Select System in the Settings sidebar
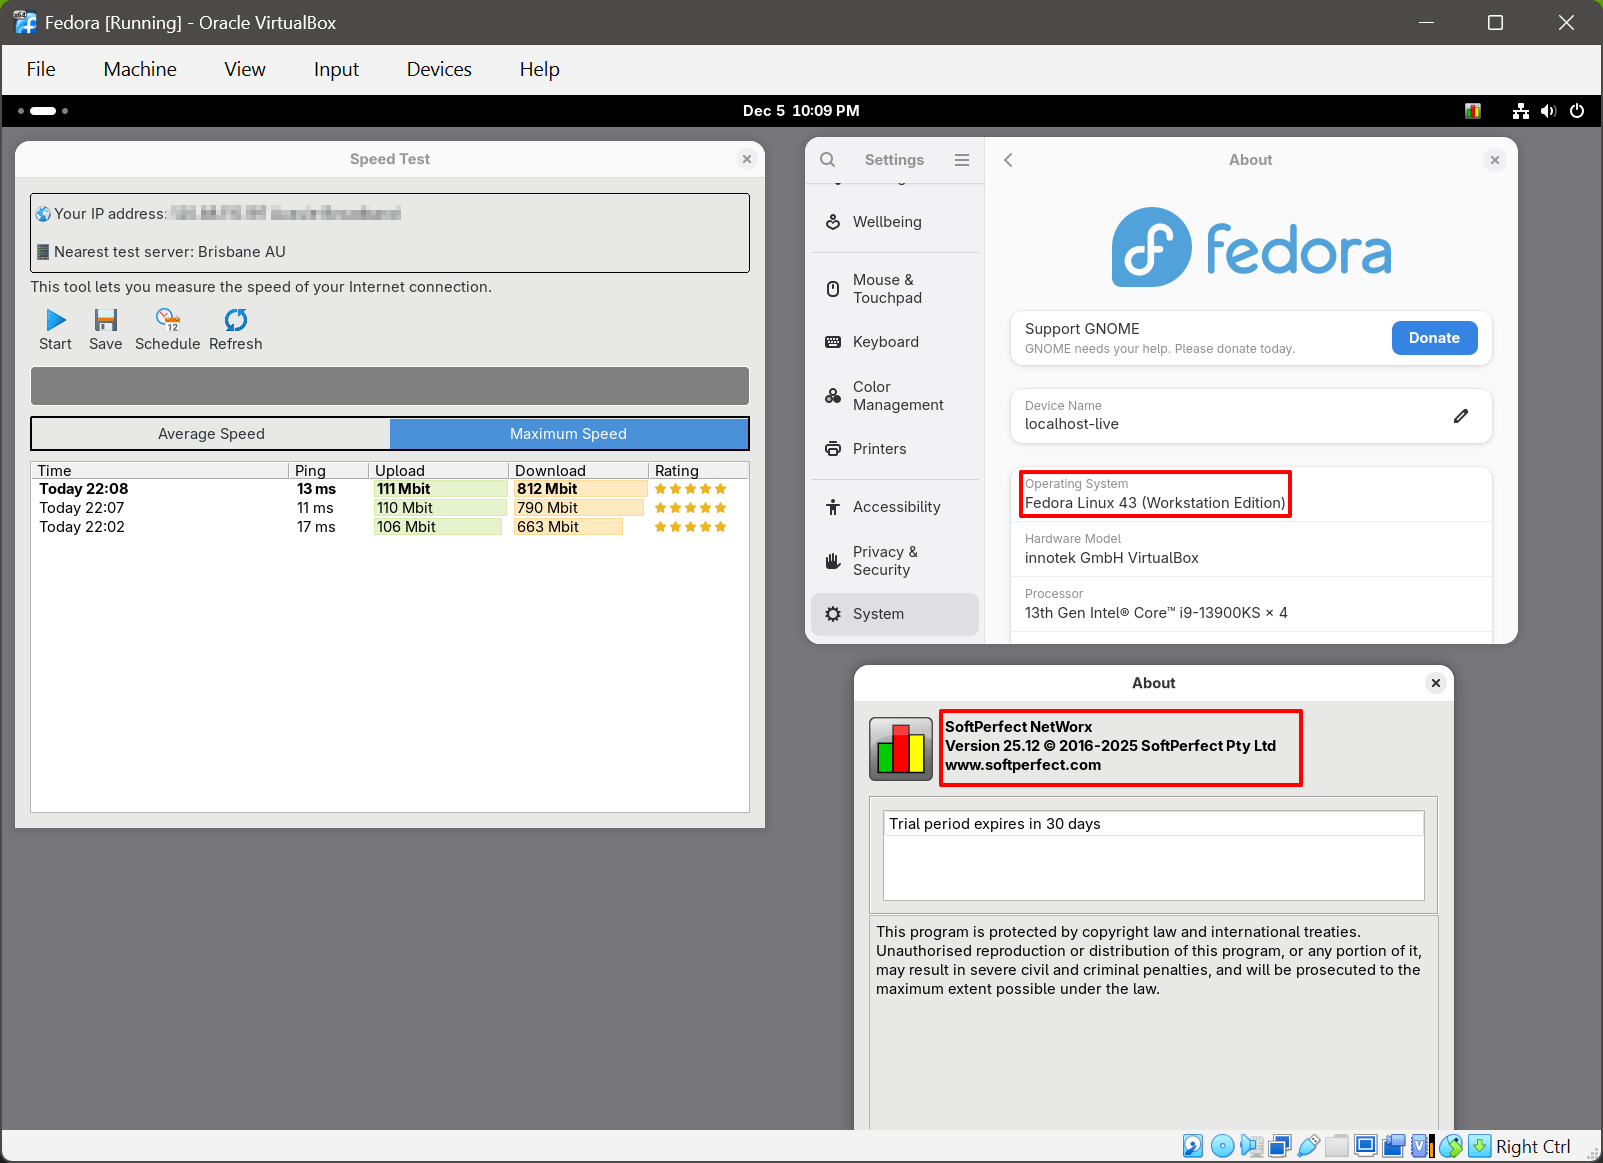The width and height of the screenshot is (1603, 1163). coord(895,614)
